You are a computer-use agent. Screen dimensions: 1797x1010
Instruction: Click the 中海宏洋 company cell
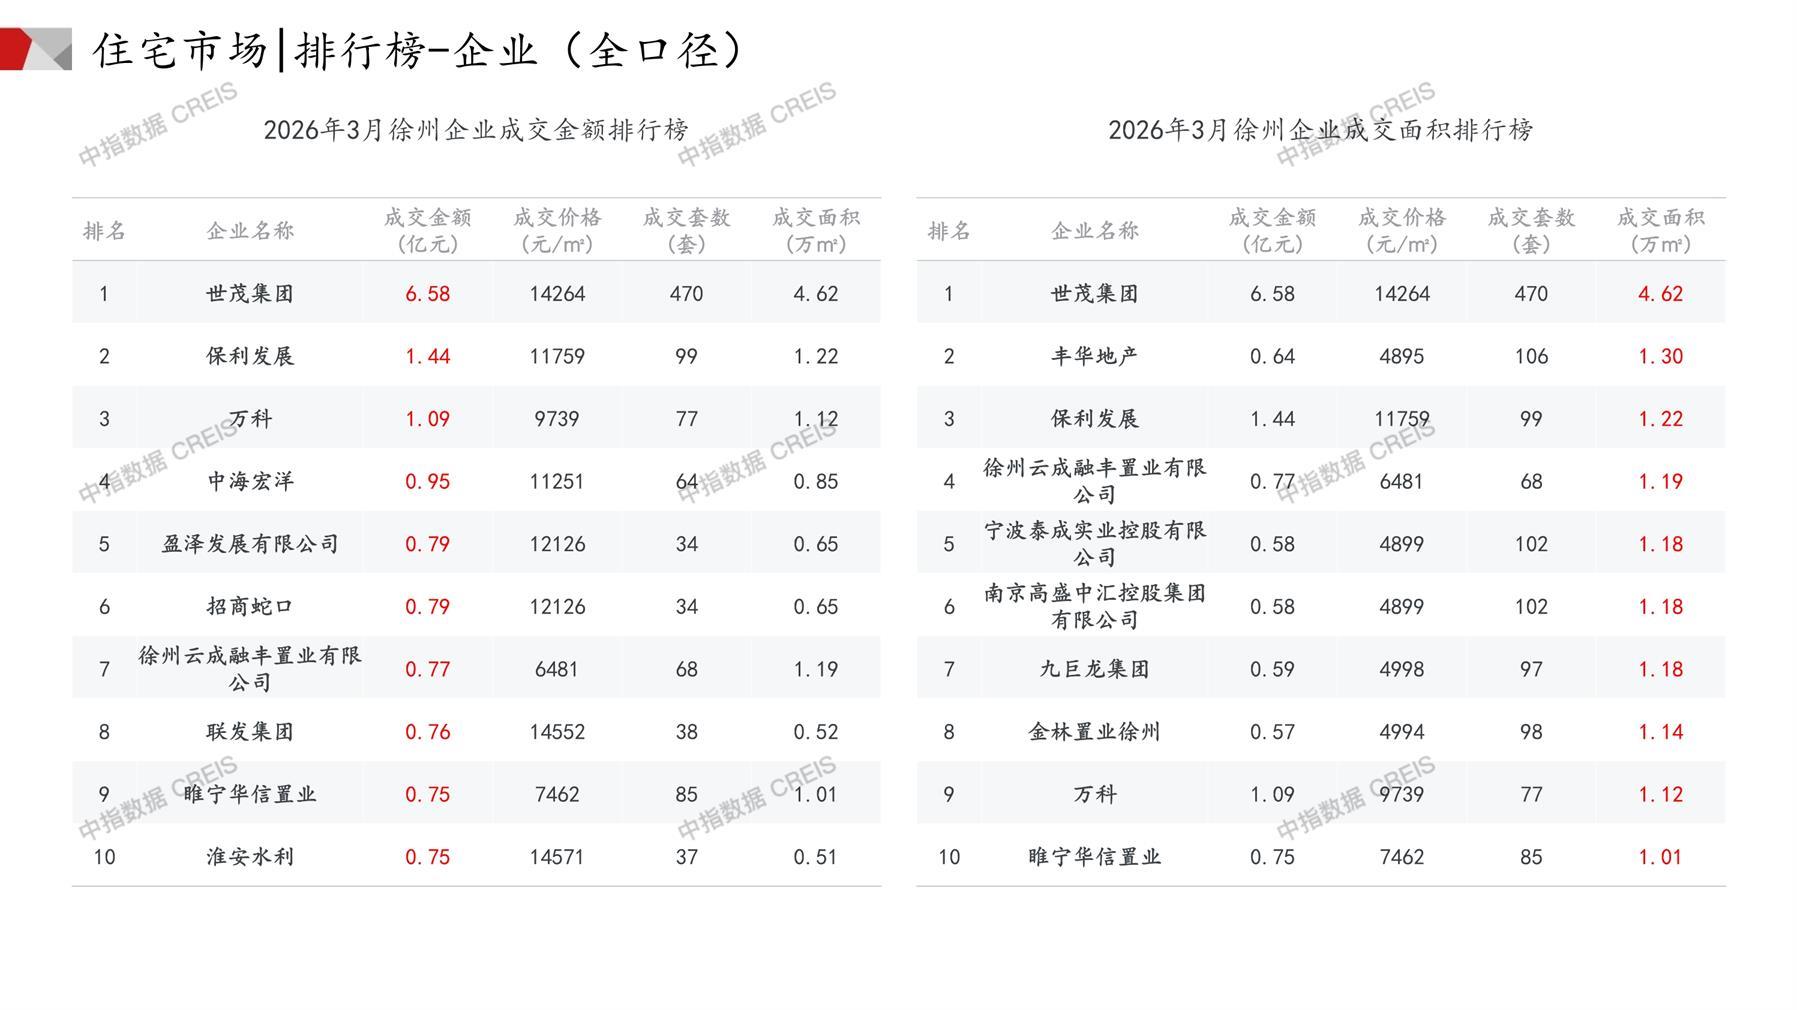click(250, 481)
